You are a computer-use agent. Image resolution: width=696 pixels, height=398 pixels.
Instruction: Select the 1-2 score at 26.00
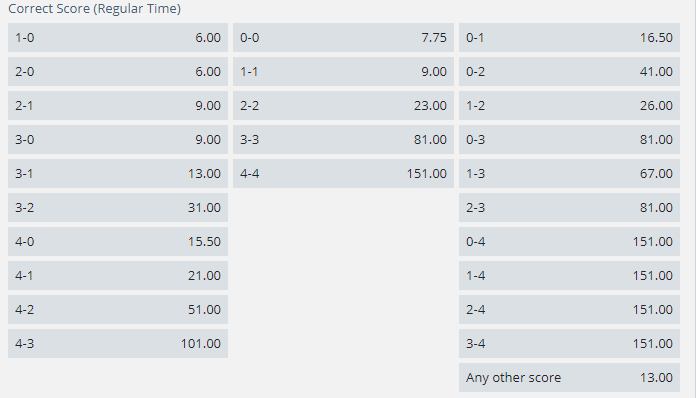(569, 106)
